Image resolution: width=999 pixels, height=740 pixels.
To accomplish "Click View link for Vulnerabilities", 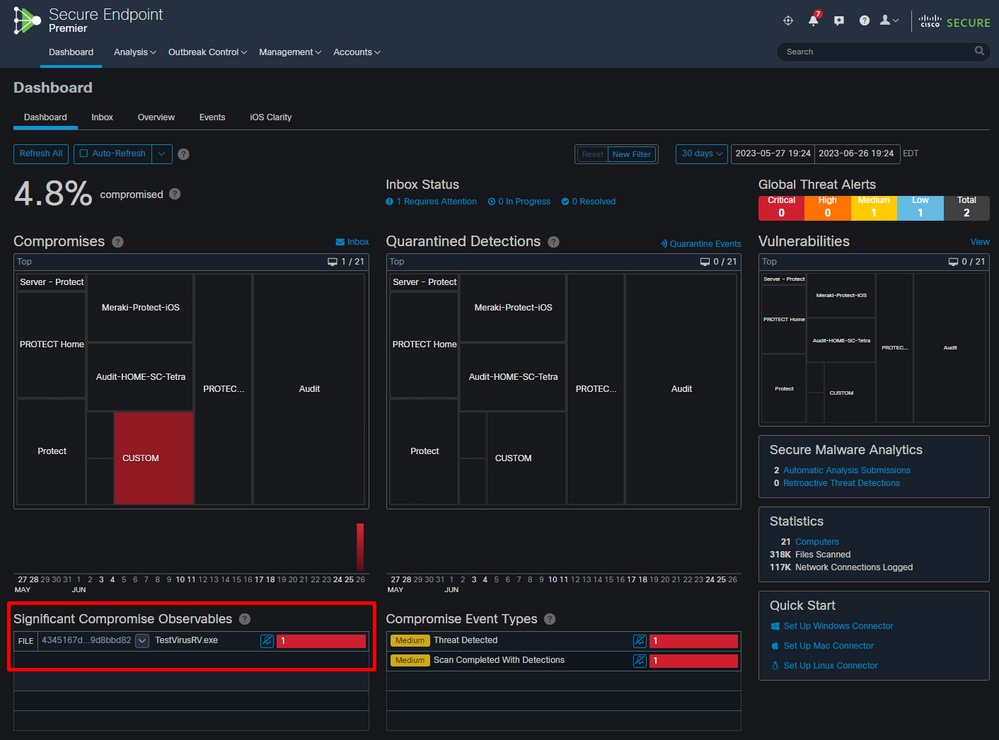I will [980, 242].
